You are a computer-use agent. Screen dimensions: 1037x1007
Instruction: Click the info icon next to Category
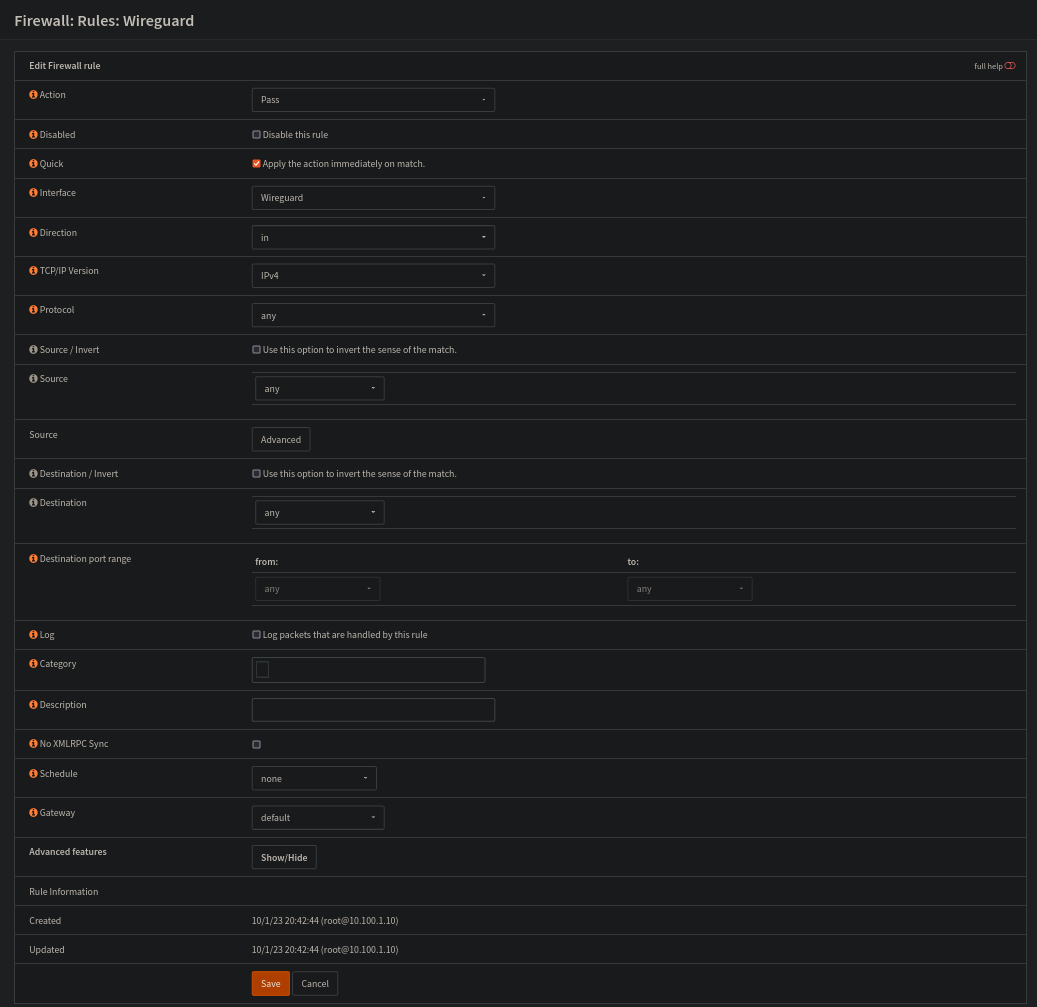coord(33,664)
